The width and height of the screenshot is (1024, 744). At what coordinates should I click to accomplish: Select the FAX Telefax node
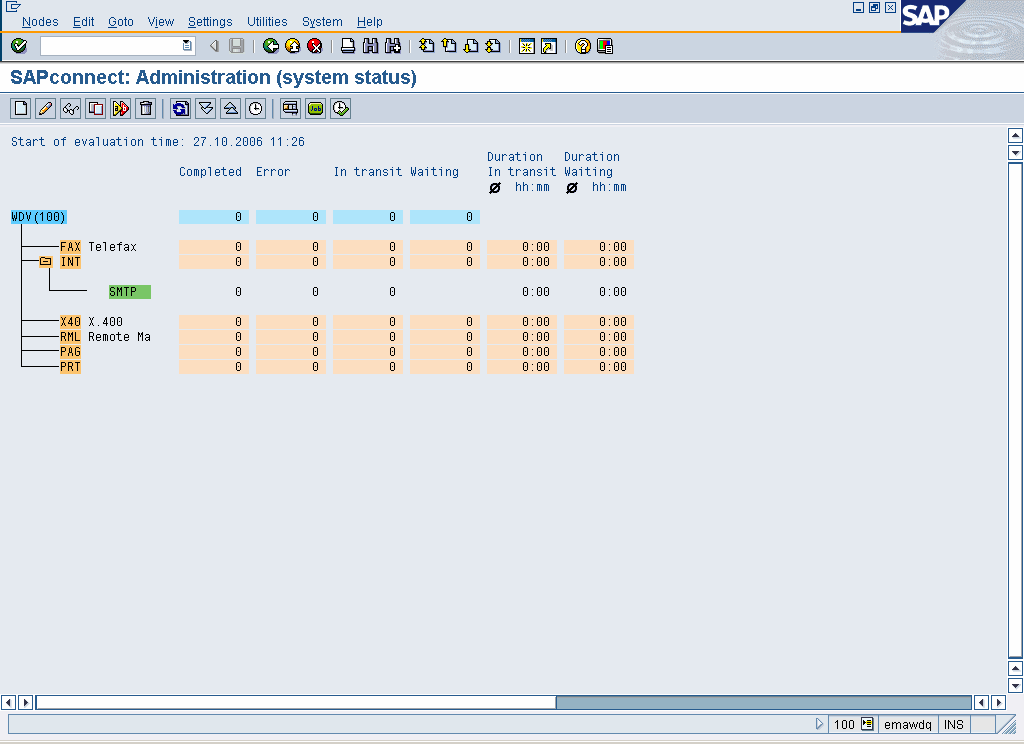pos(70,247)
